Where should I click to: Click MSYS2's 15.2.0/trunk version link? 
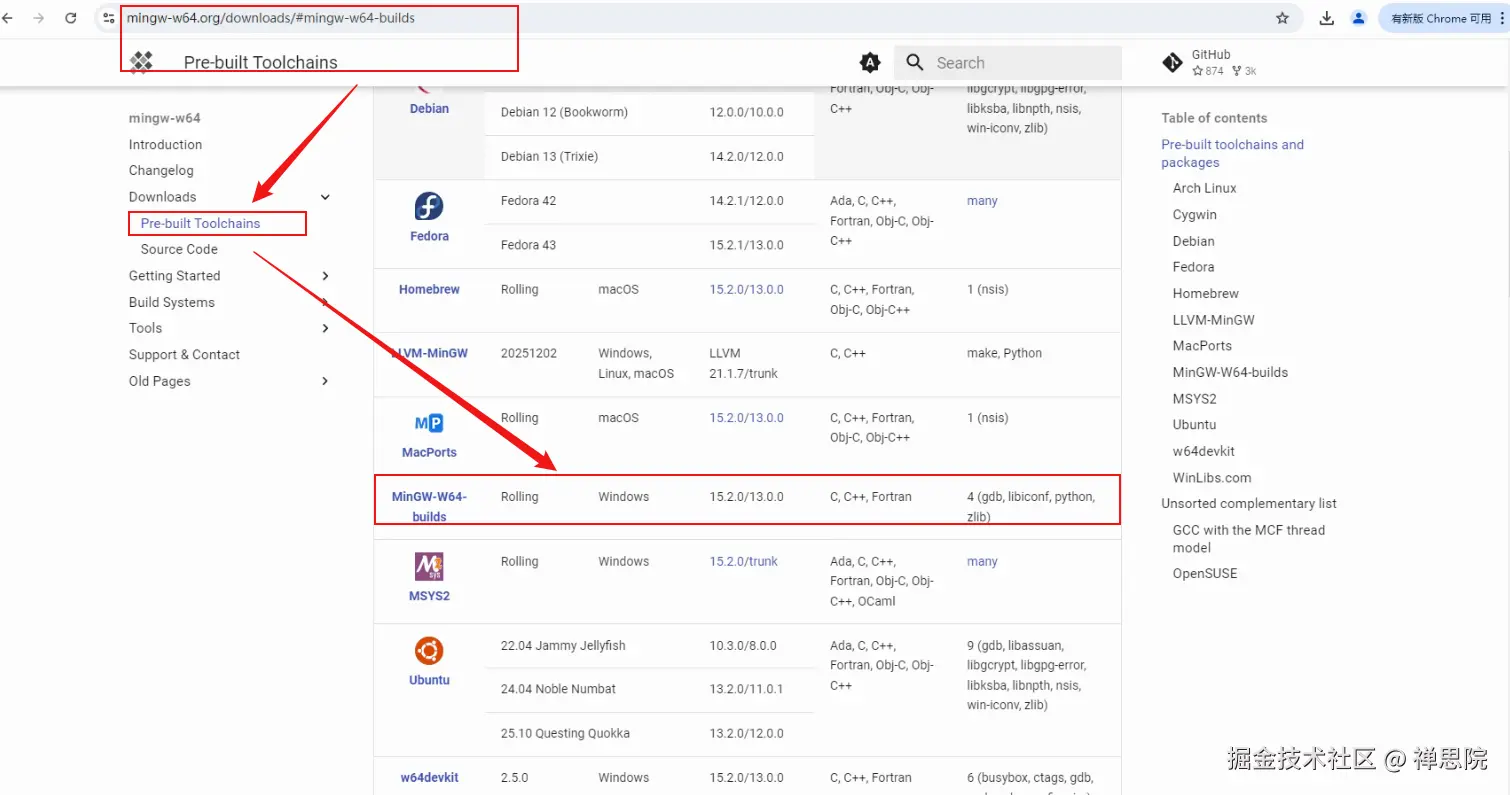tap(743, 561)
